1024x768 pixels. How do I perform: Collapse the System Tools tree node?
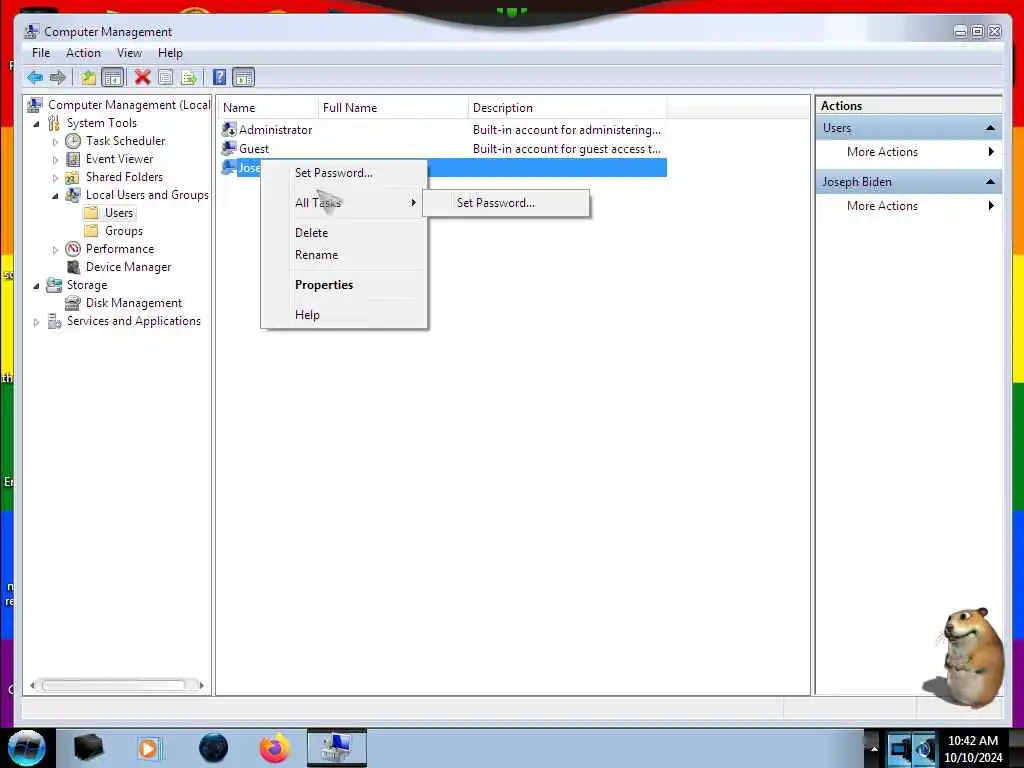click(x=37, y=123)
